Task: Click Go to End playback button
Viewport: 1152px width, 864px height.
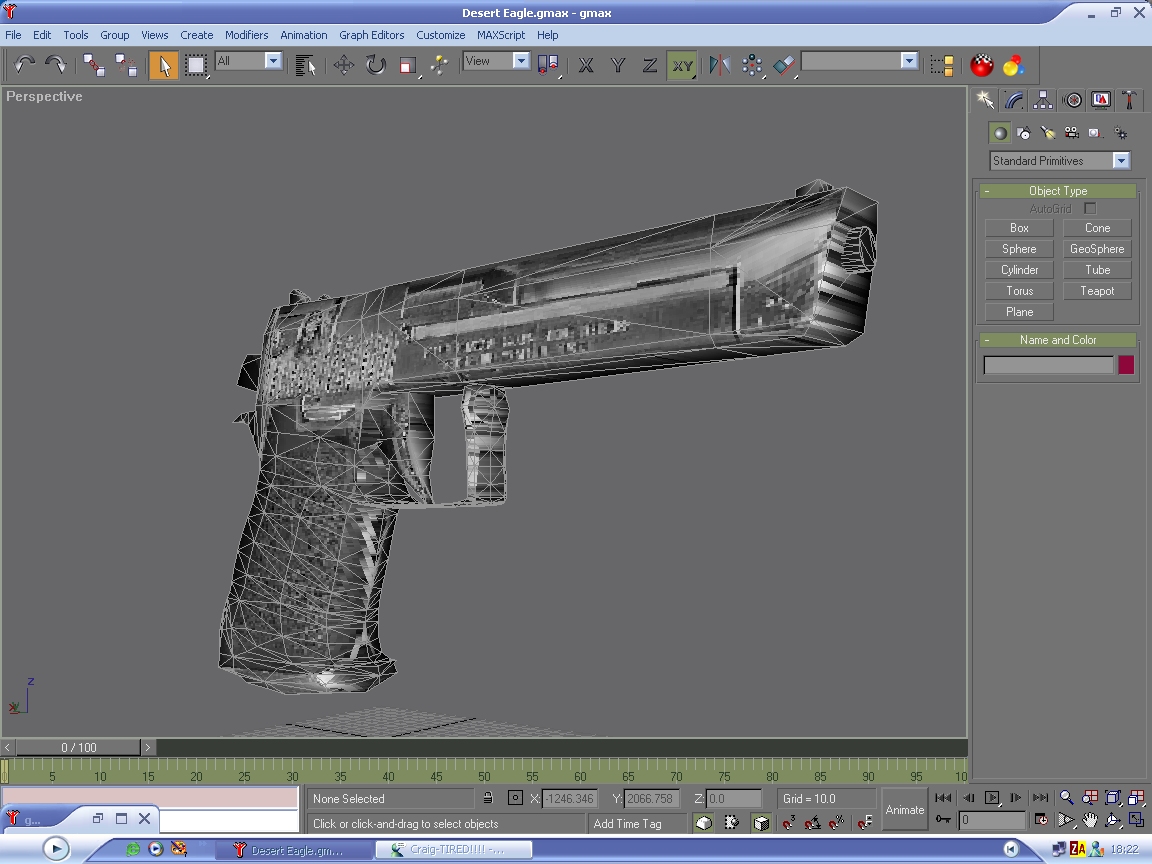Action: (x=1040, y=798)
